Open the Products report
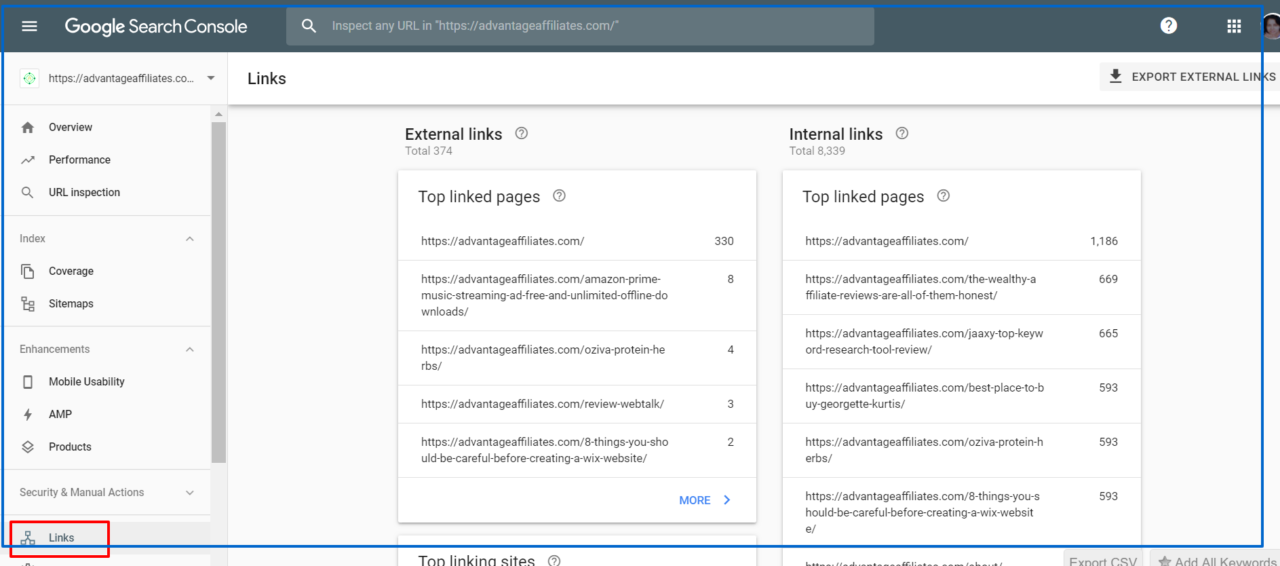 point(105,447)
